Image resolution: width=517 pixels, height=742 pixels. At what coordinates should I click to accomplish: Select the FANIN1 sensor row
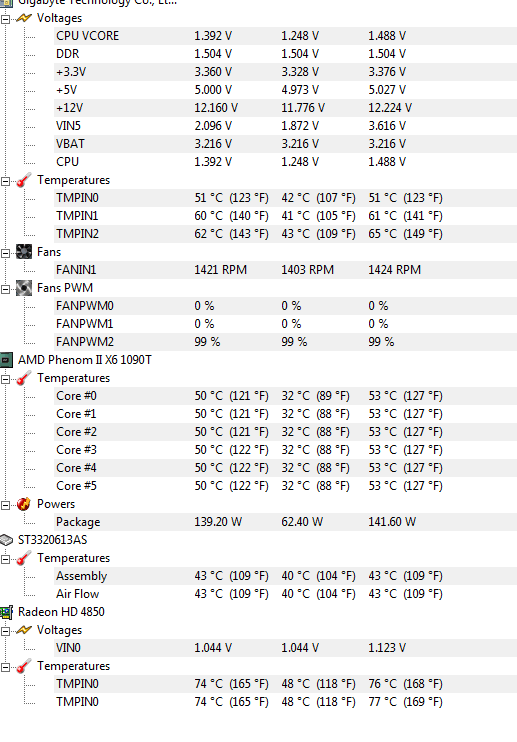(x=285, y=270)
